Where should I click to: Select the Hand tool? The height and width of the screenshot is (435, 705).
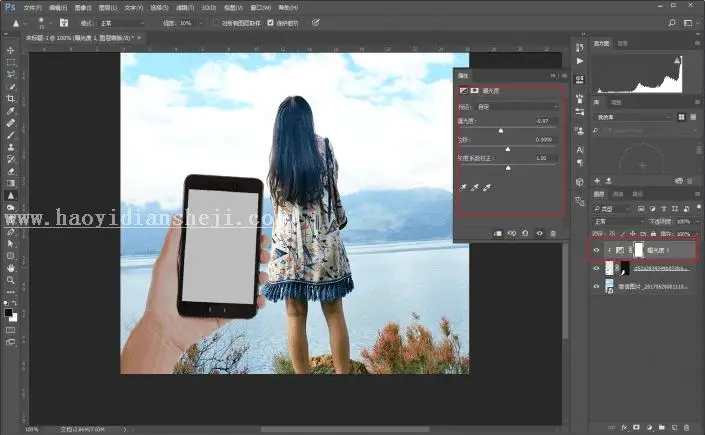pyautogui.click(x=10, y=268)
